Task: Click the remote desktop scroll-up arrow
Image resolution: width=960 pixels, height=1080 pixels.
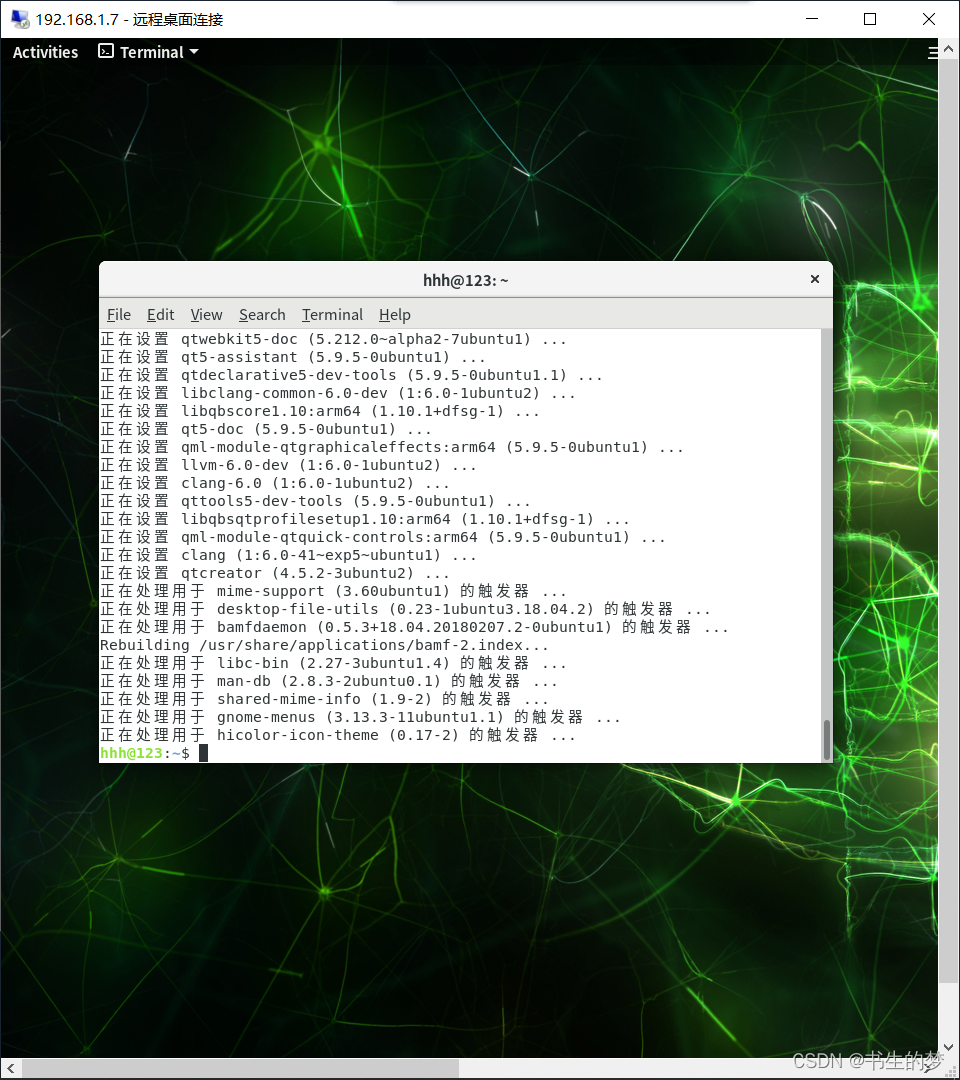Action: pyautogui.click(x=948, y=50)
